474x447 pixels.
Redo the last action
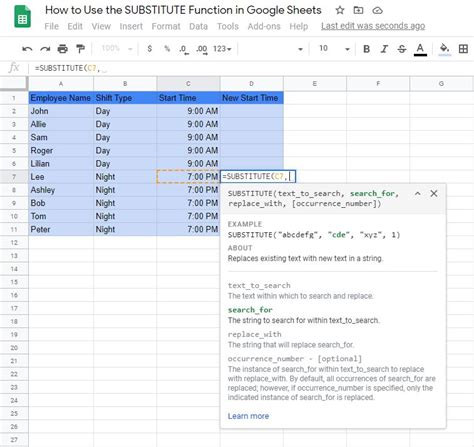click(45, 49)
